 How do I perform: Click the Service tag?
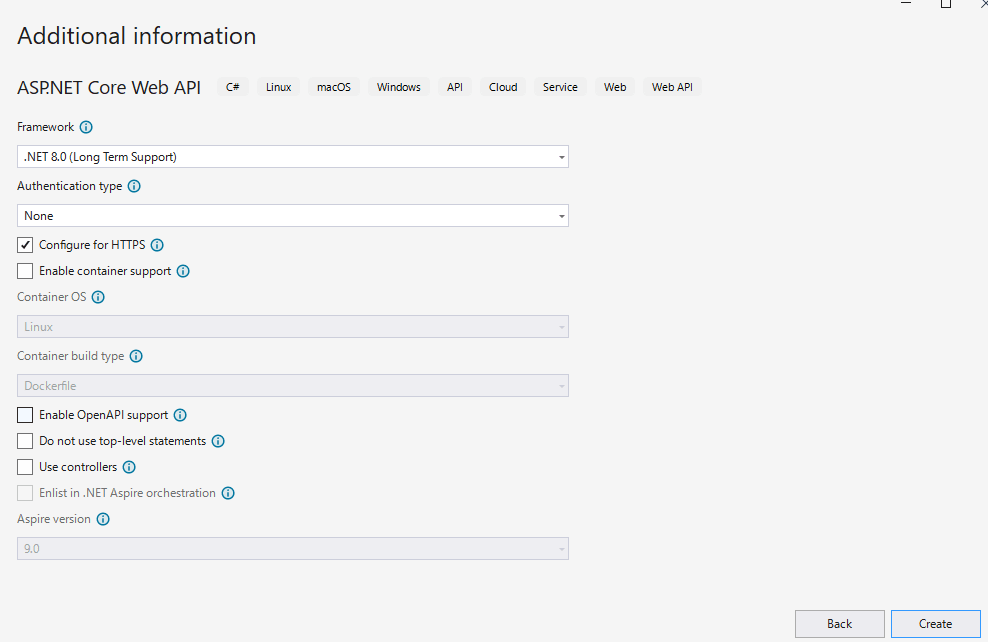point(560,87)
